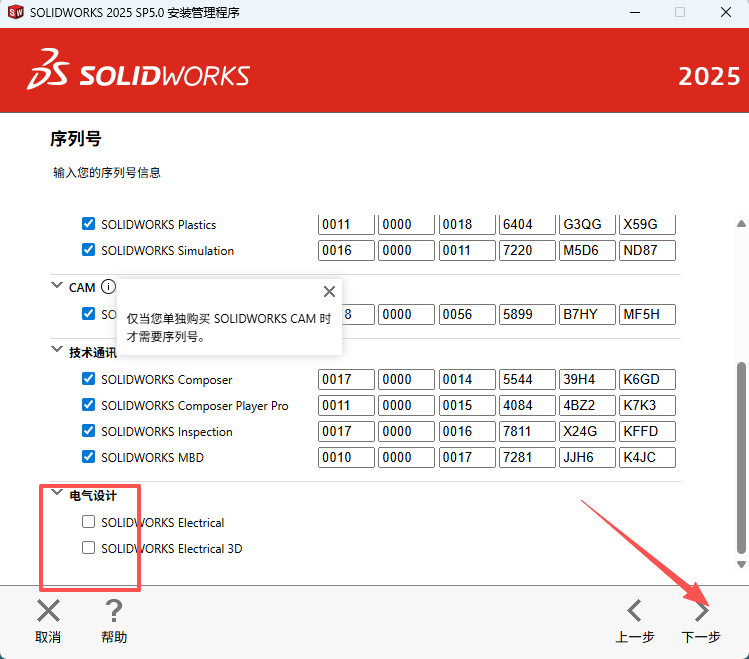Click the scrollbar down arrow
This screenshot has height=659, width=749.
741,564
